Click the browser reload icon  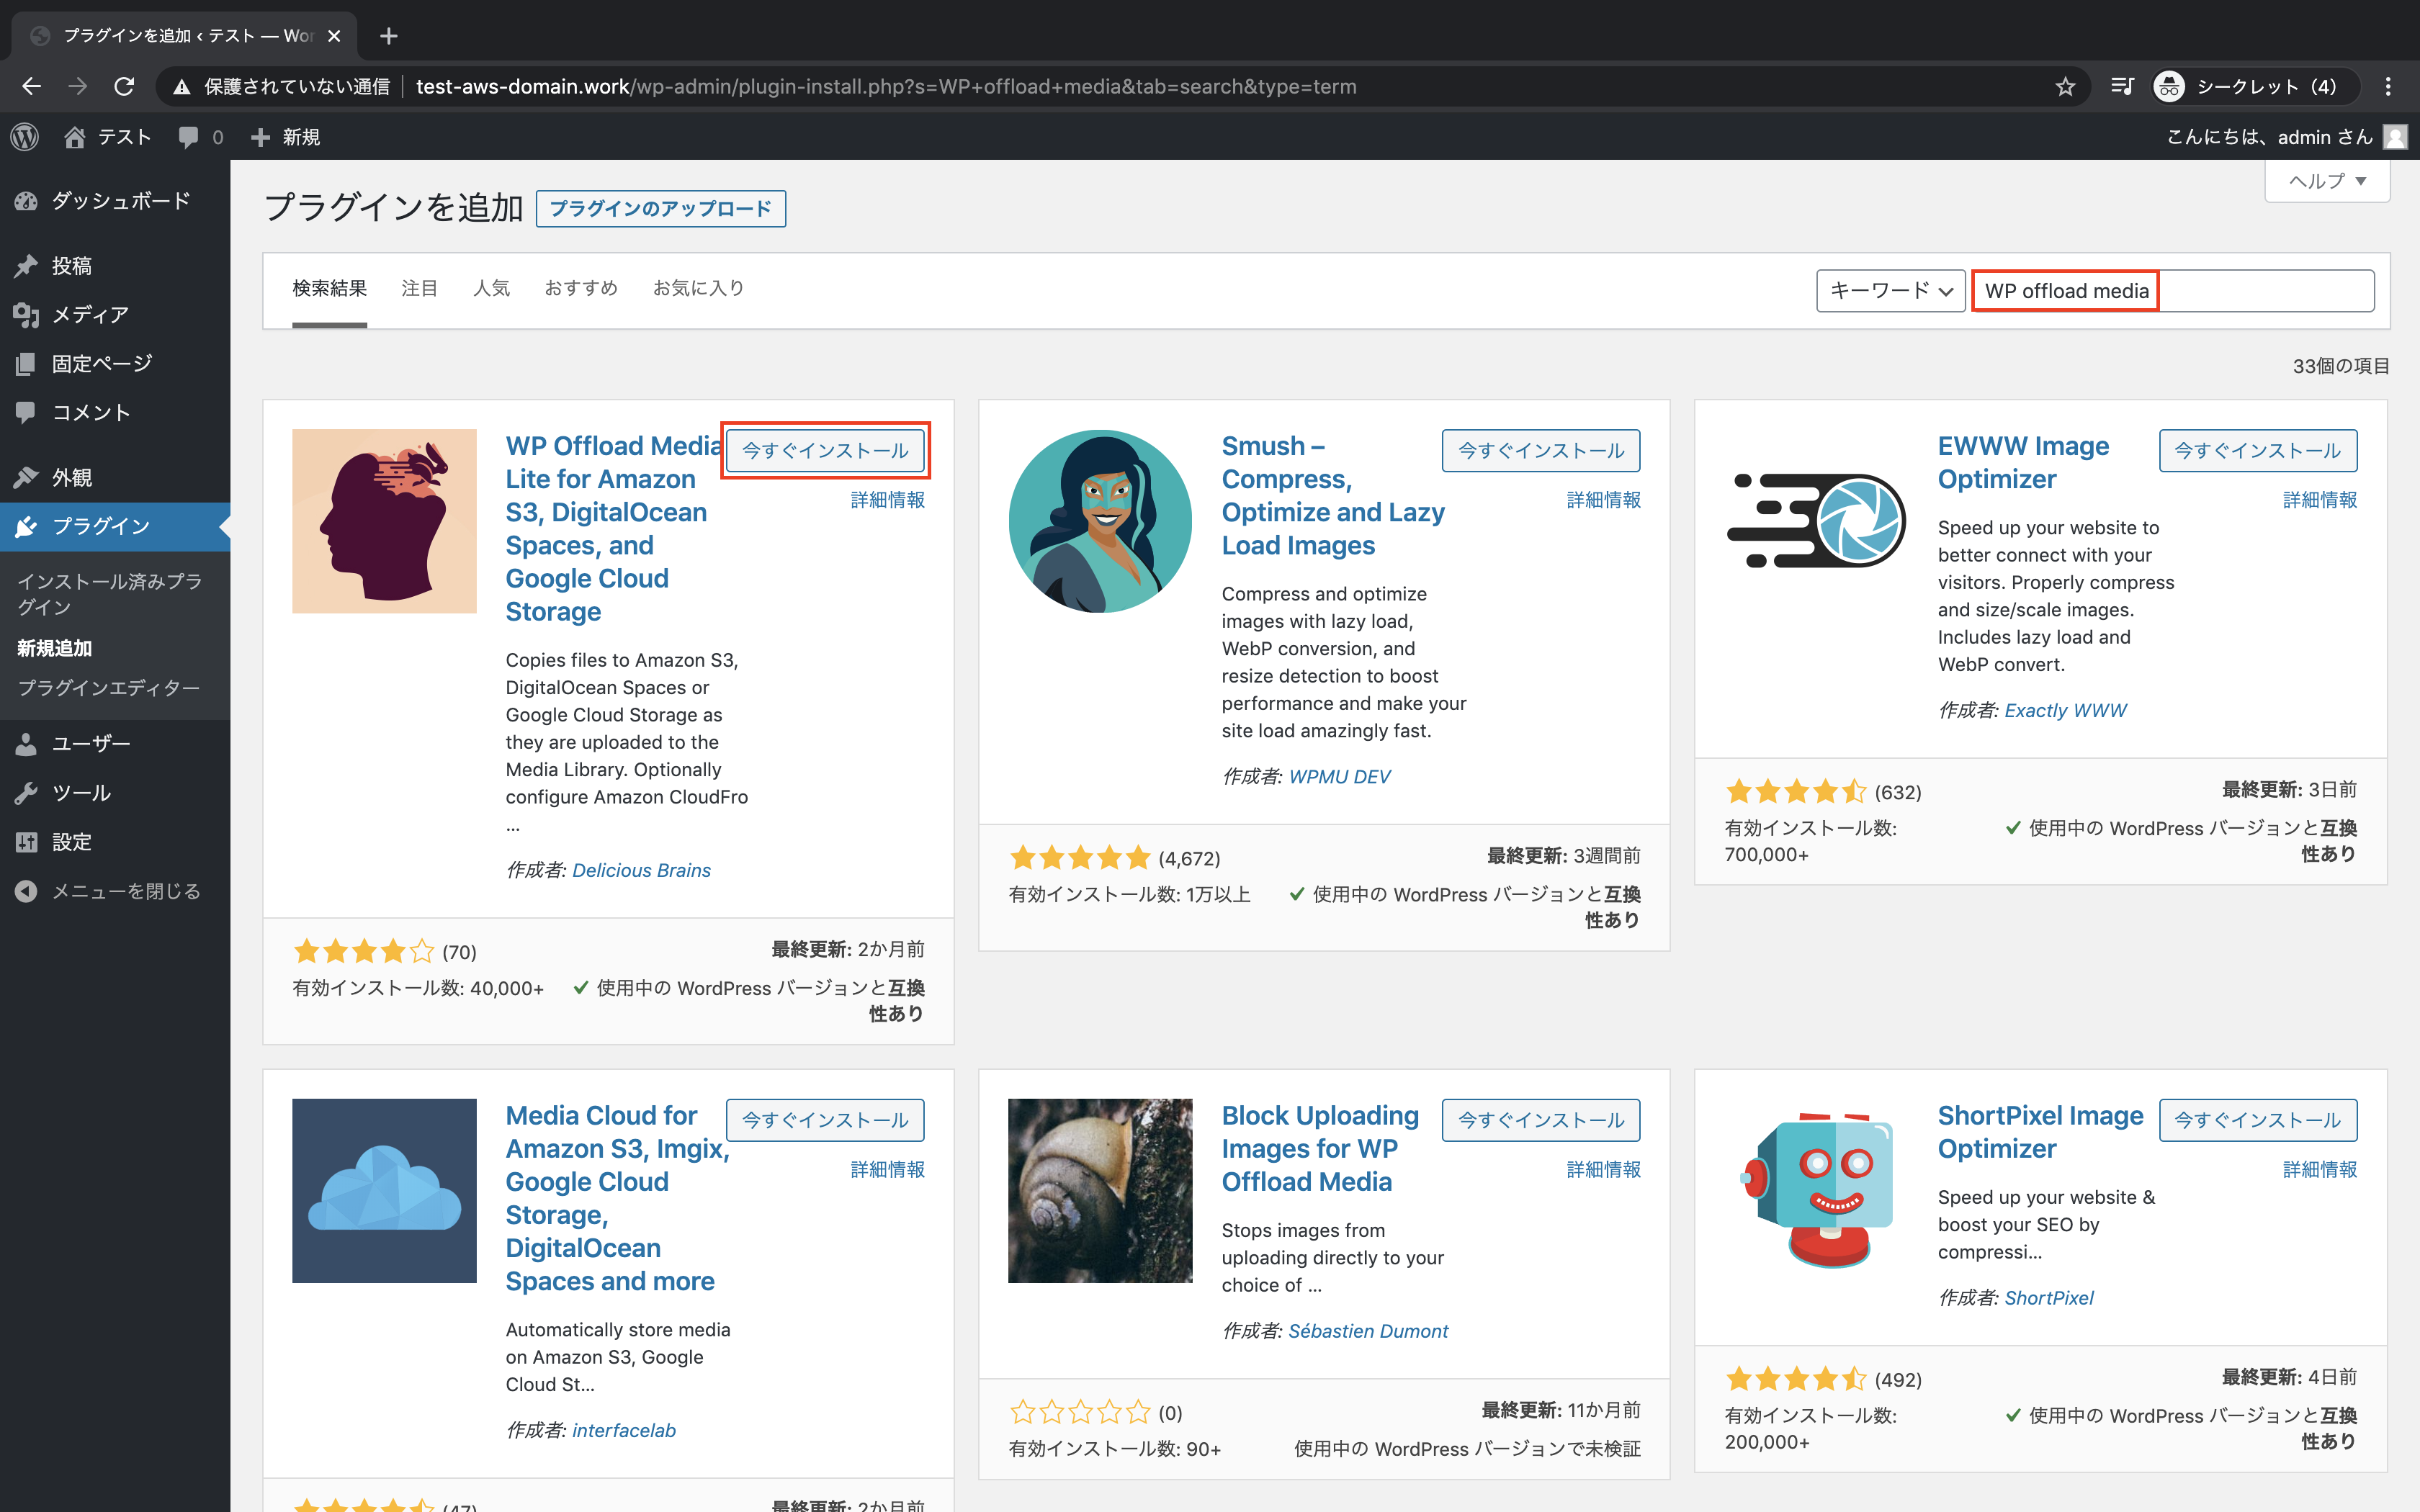coord(124,87)
